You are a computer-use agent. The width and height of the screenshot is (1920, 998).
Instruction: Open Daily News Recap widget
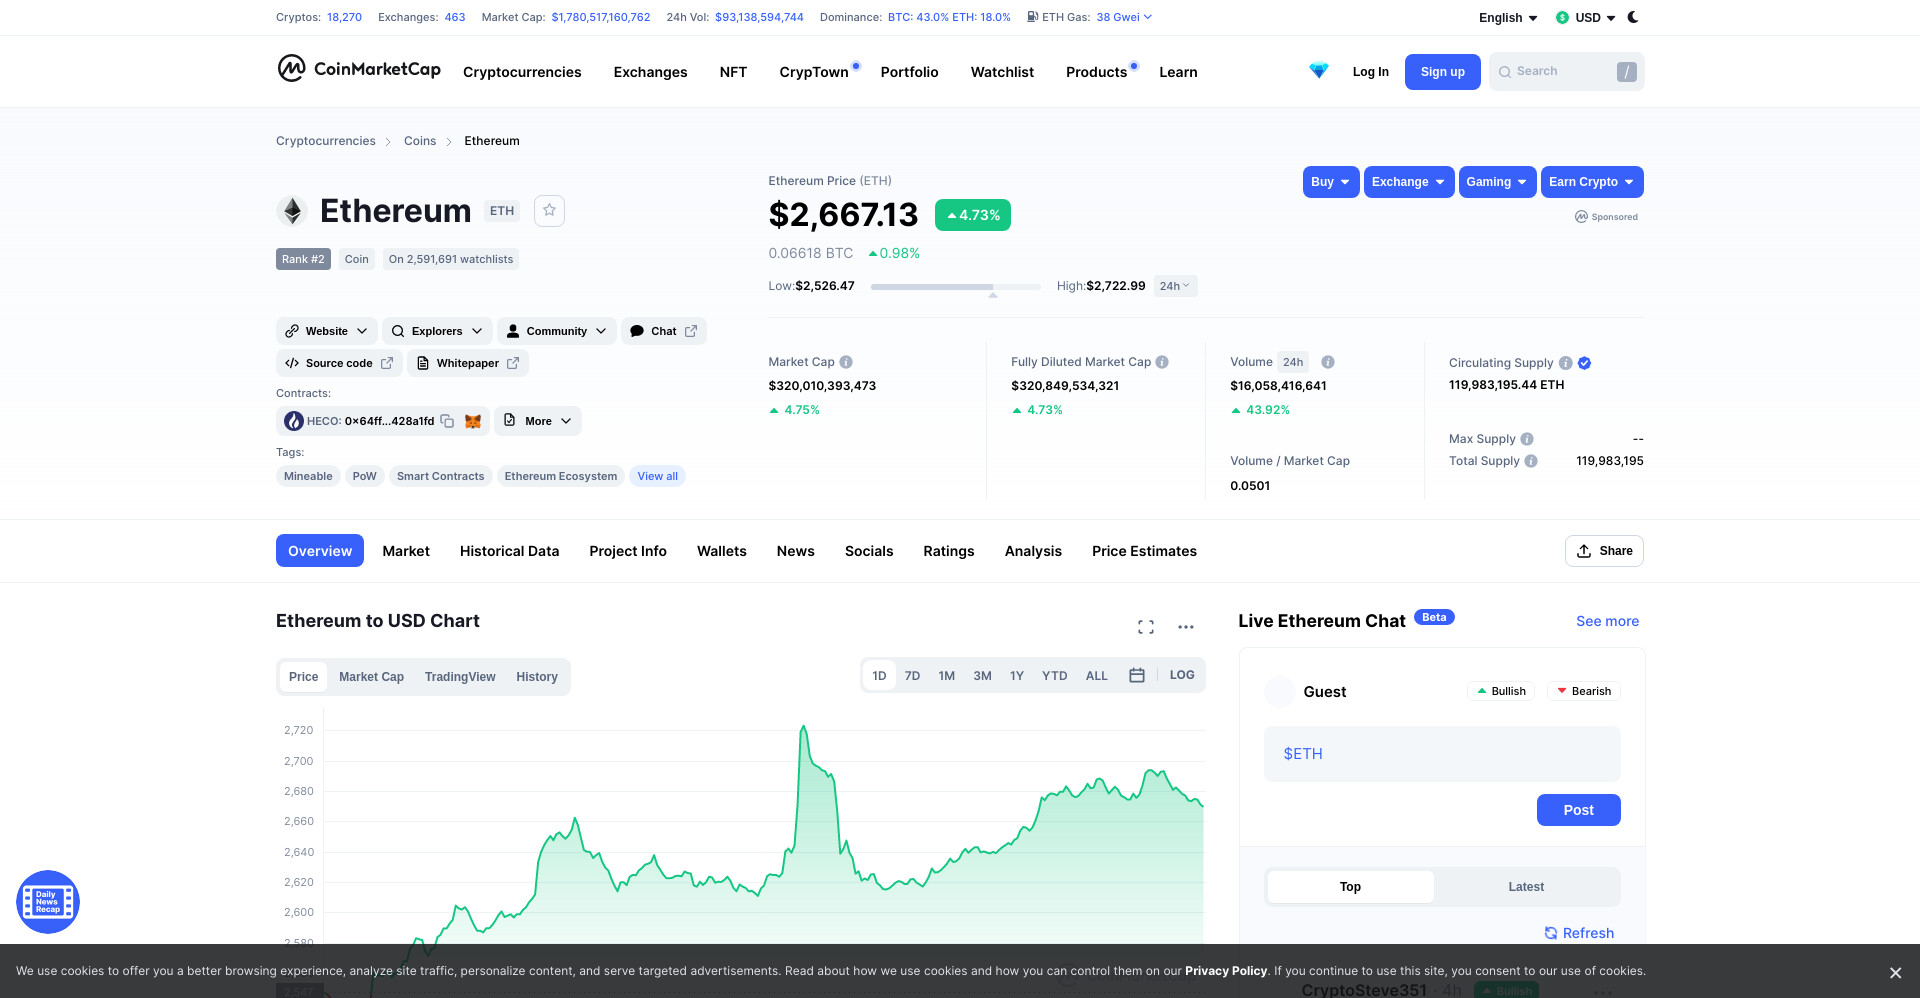pos(48,902)
